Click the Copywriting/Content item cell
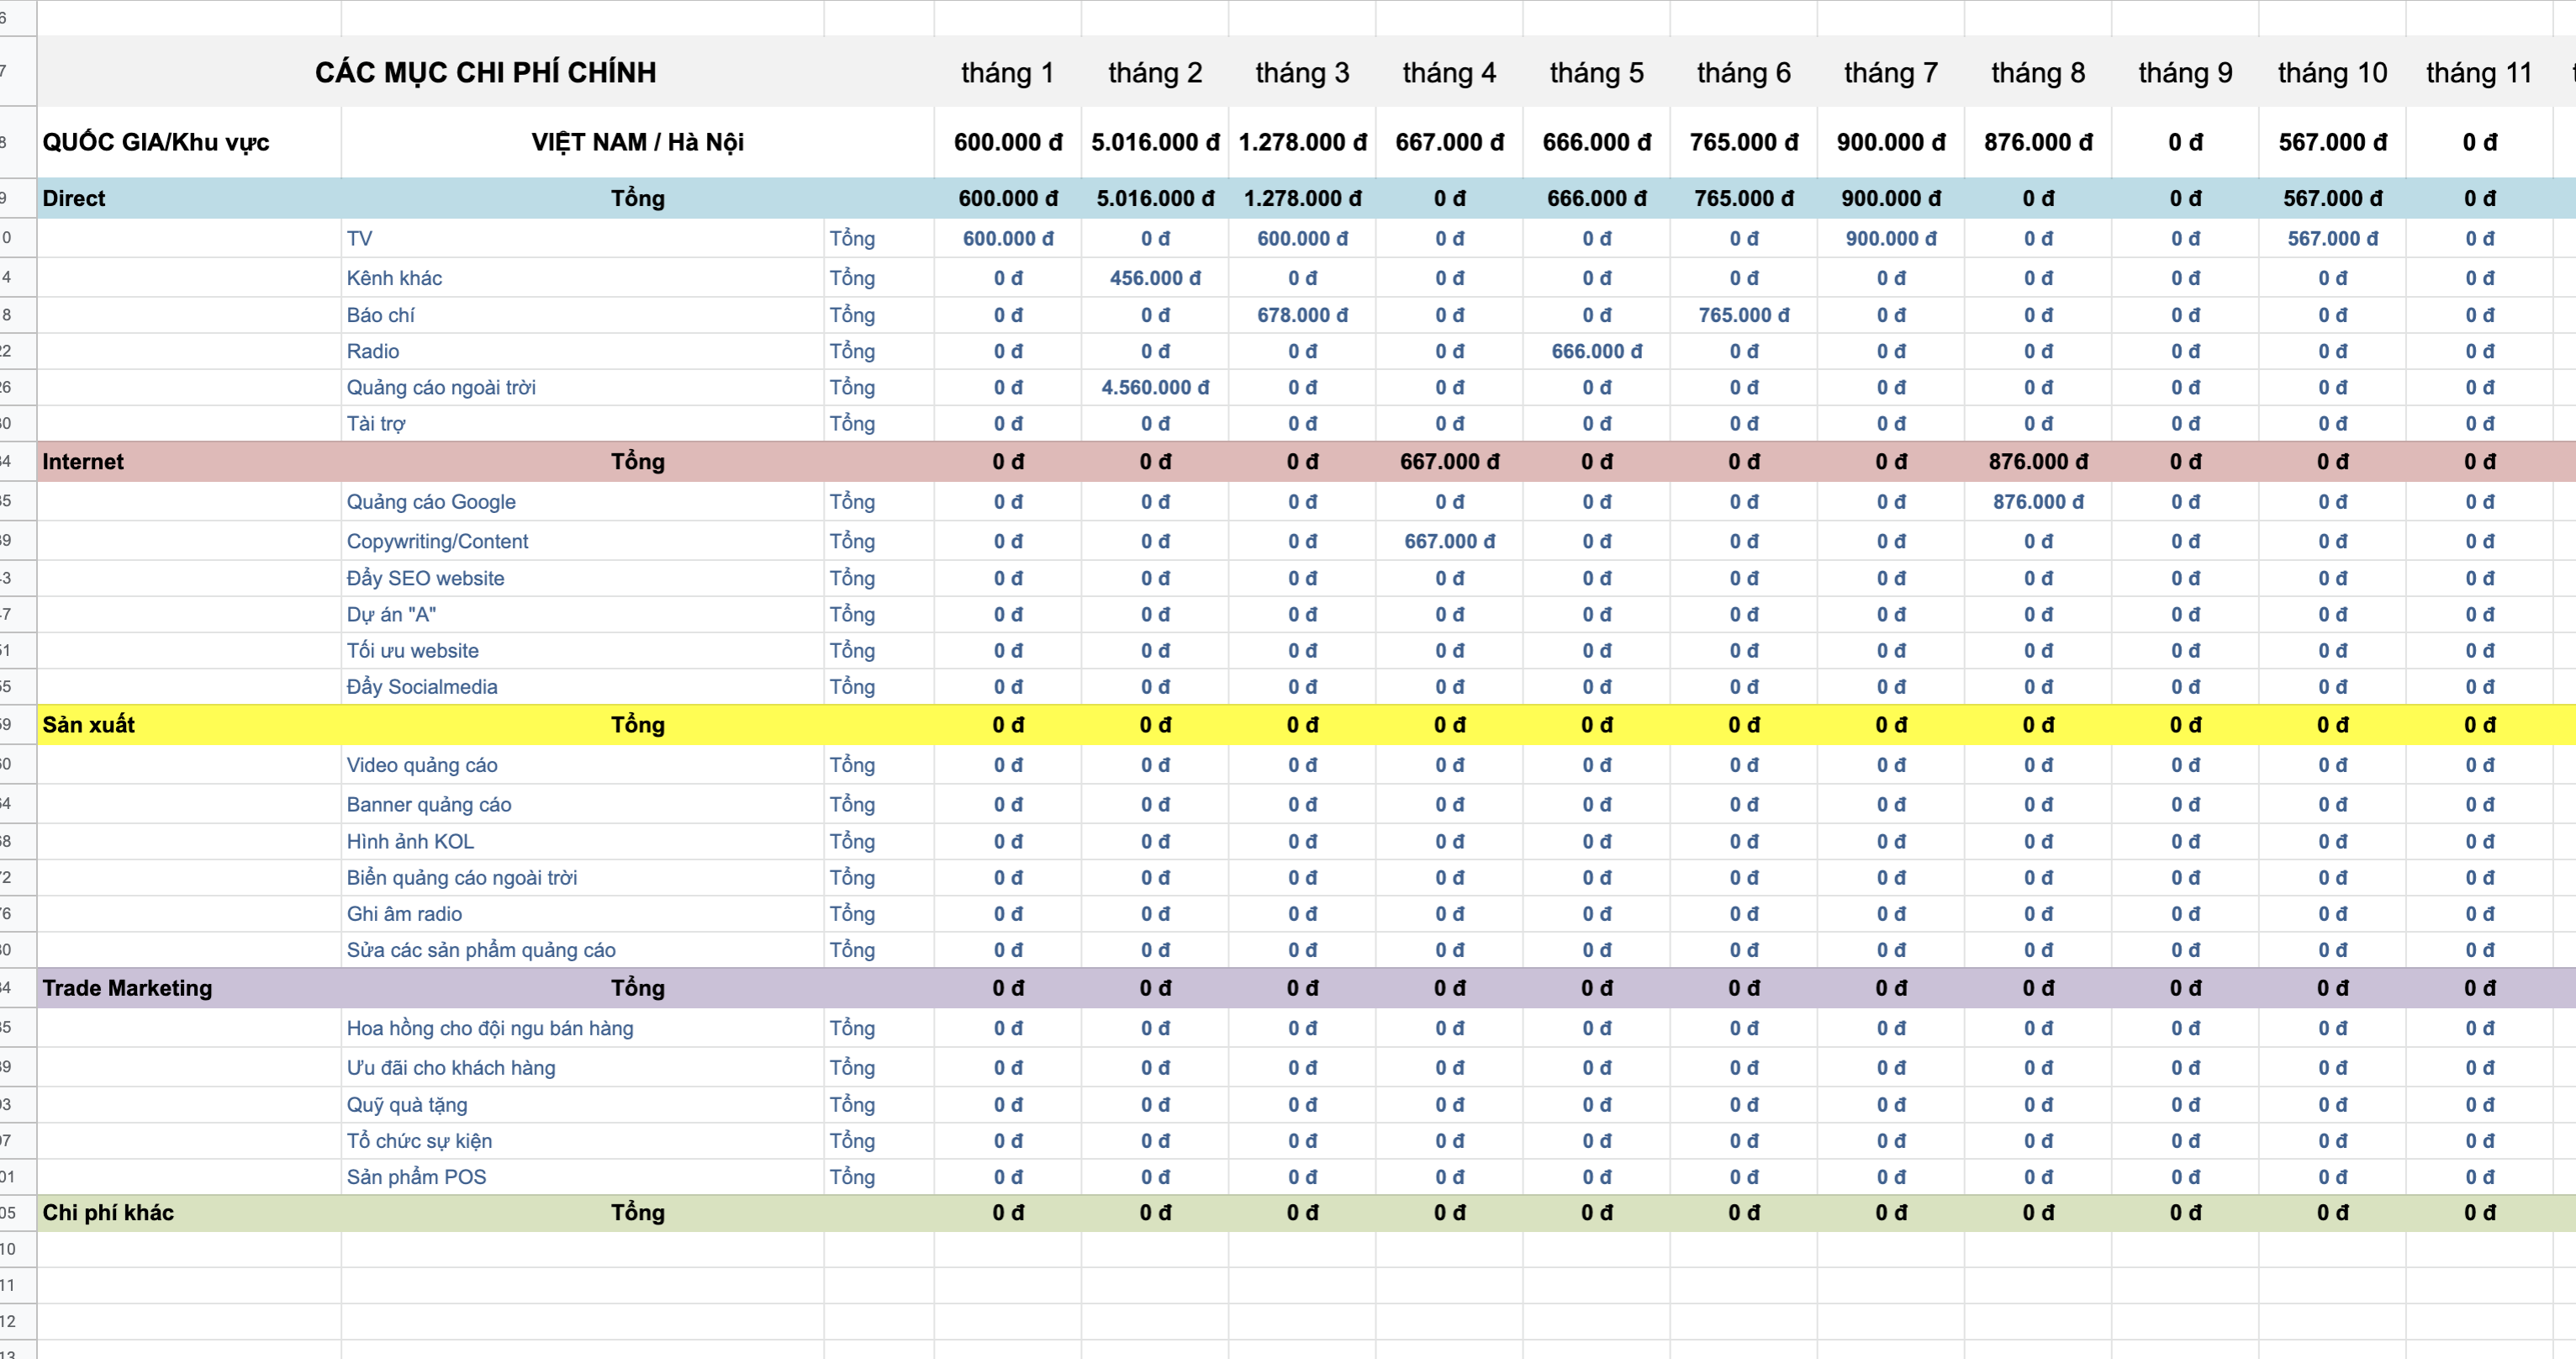 pos(437,541)
